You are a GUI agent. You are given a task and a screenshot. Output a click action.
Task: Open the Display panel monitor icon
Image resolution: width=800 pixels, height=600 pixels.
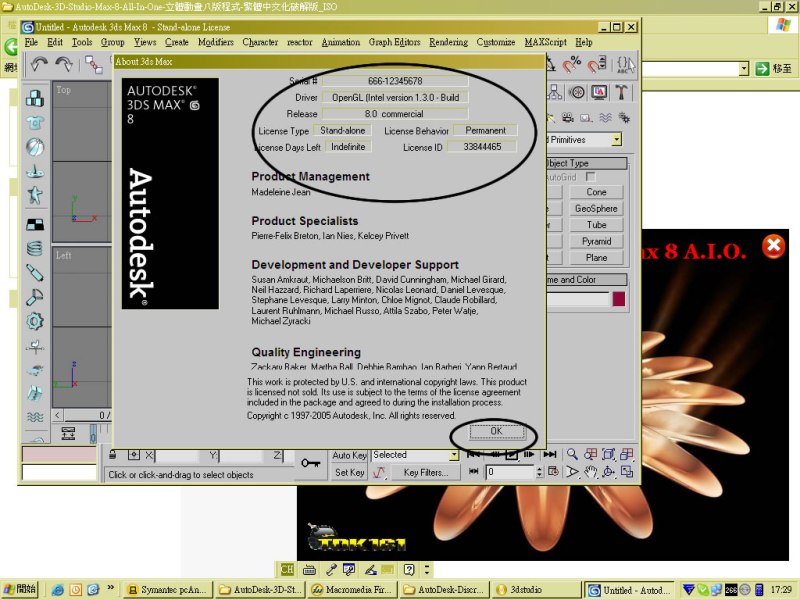[599, 92]
